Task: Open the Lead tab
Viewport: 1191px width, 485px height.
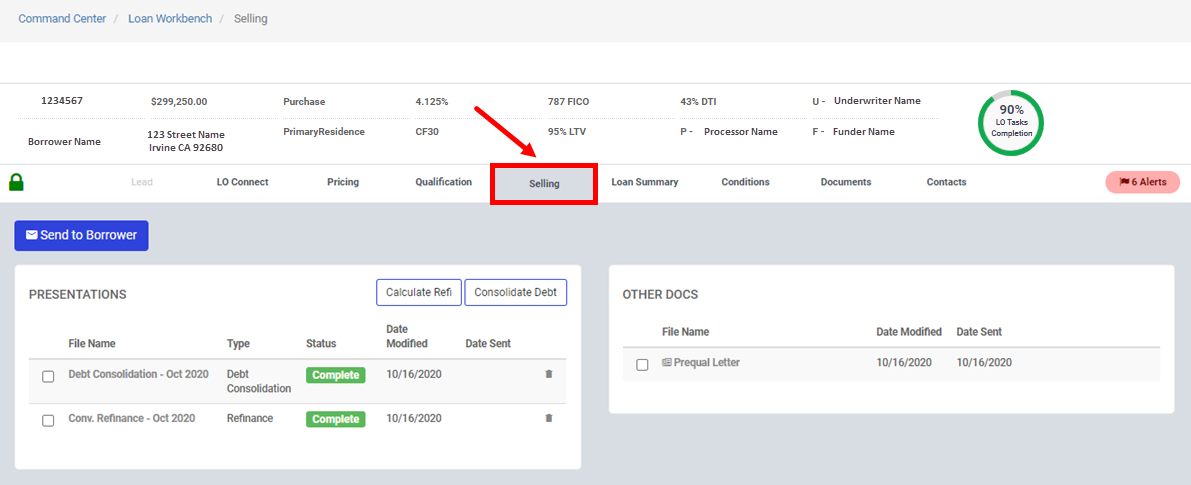Action: point(141,182)
